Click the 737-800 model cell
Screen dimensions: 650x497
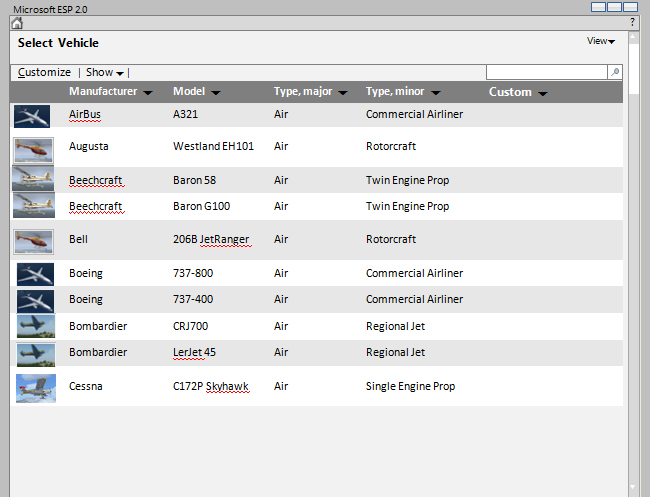[193, 273]
